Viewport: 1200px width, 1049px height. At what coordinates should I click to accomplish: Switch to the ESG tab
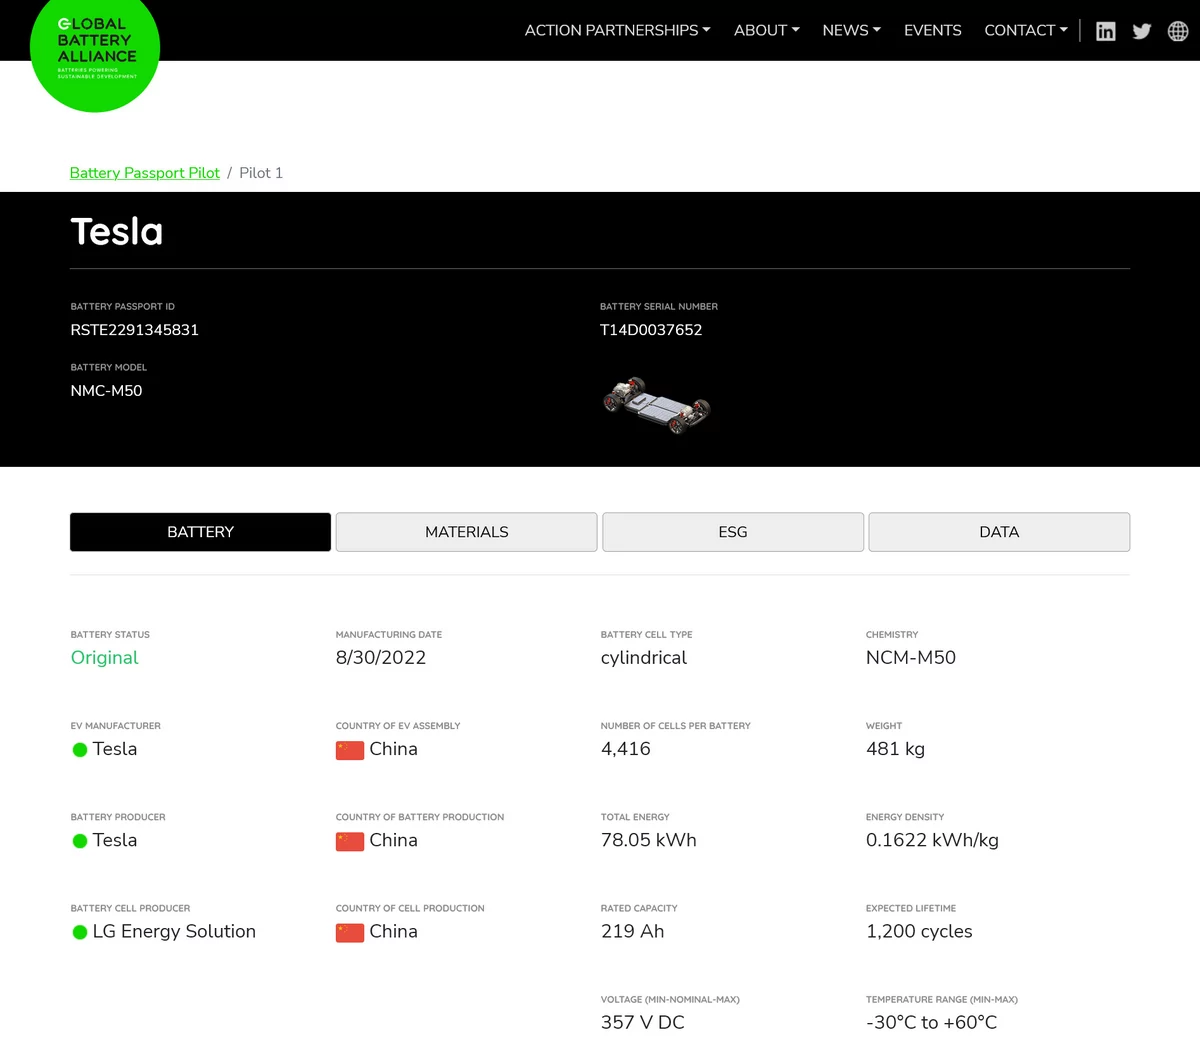[733, 532]
